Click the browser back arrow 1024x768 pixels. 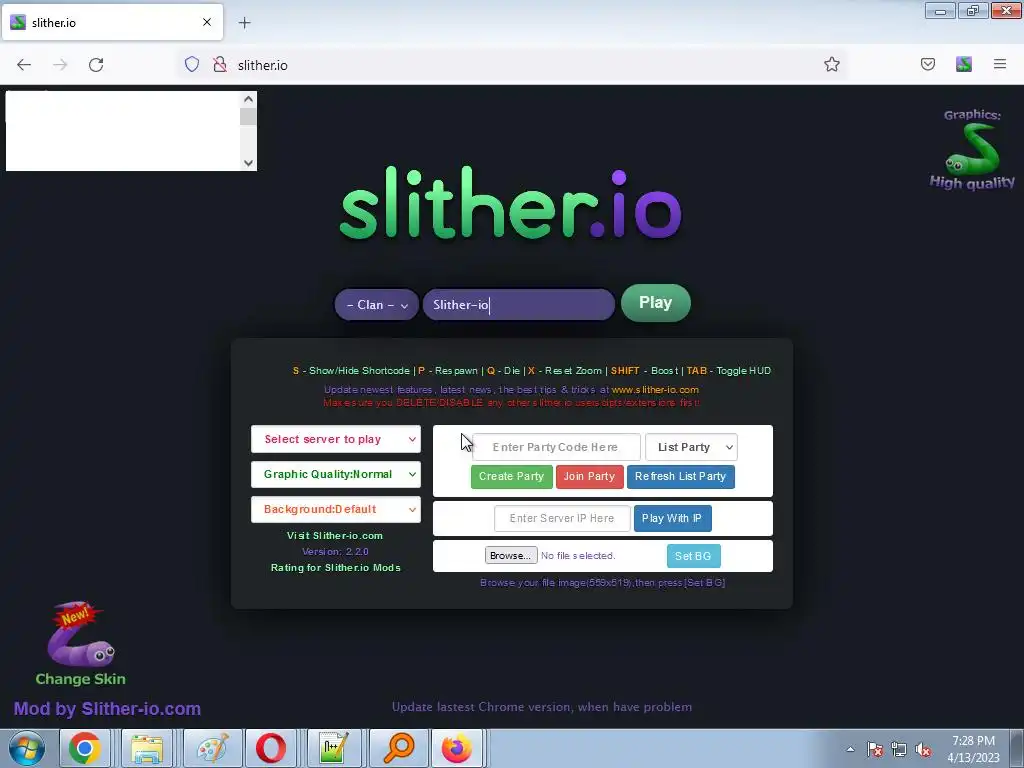coord(24,65)
